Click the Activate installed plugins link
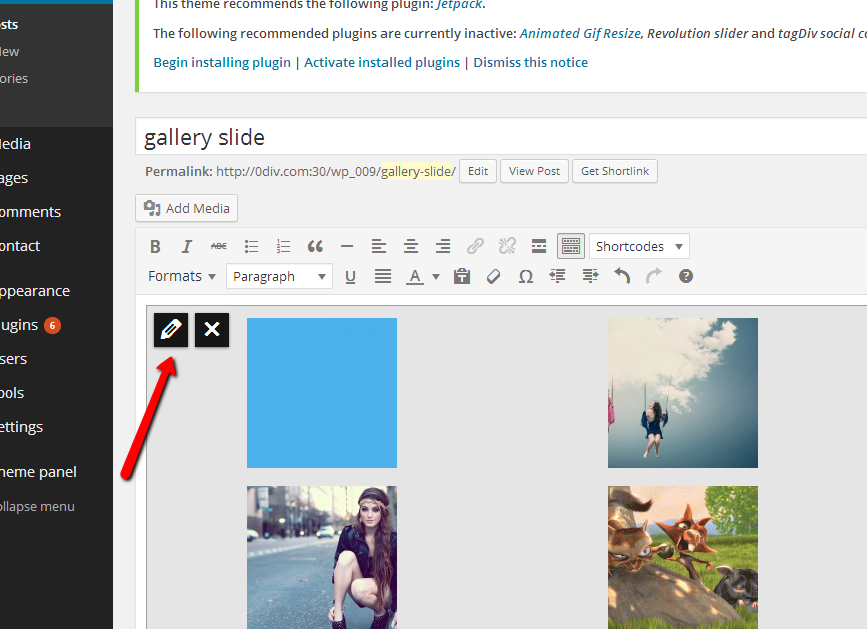The height and width of the screenshot is (629, 867). 382,62
